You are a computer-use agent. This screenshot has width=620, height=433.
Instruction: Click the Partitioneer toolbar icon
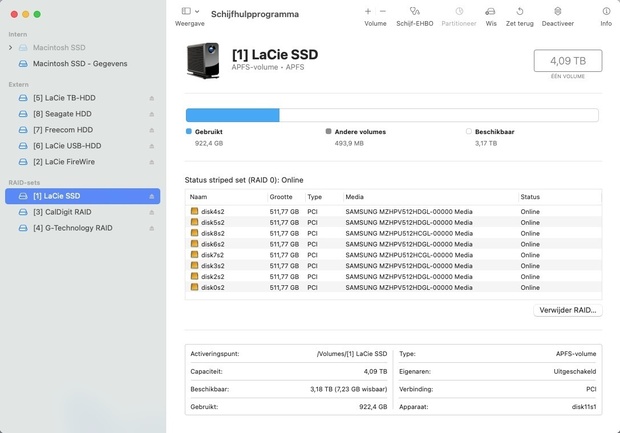click(459, 11)
